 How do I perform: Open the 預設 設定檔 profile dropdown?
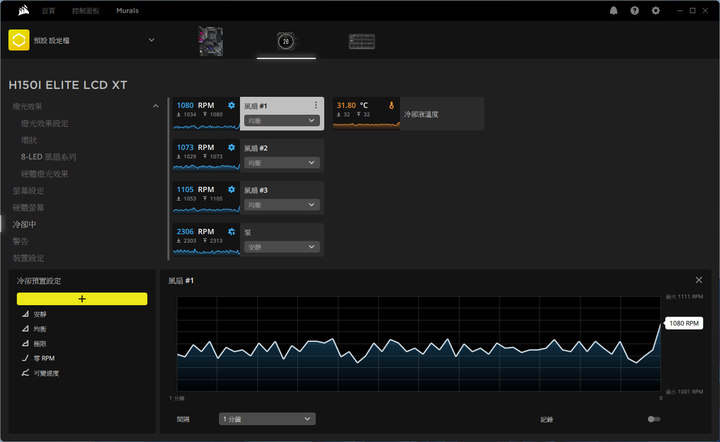coord(152,40)
